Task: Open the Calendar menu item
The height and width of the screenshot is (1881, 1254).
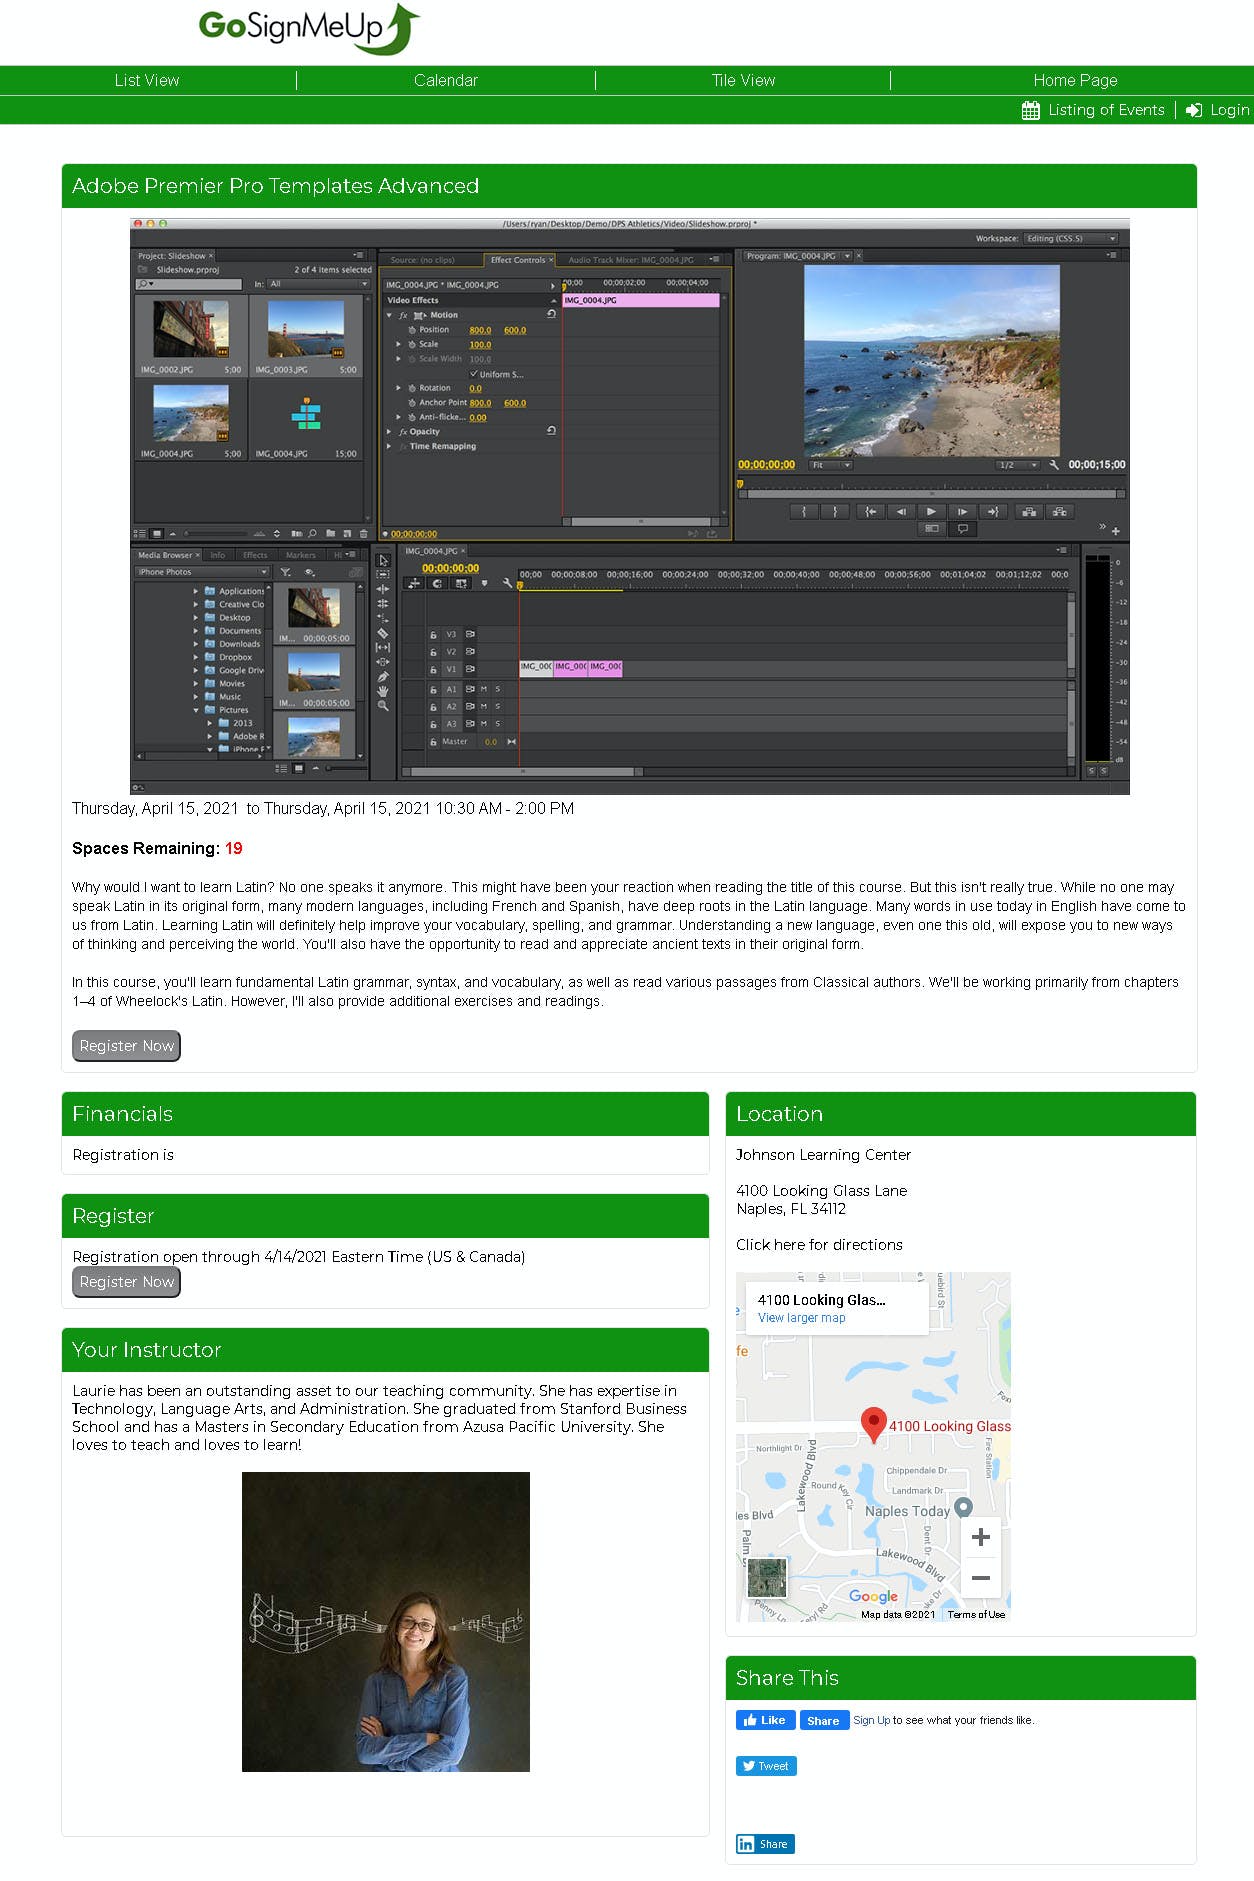Action: pos(446,80)
